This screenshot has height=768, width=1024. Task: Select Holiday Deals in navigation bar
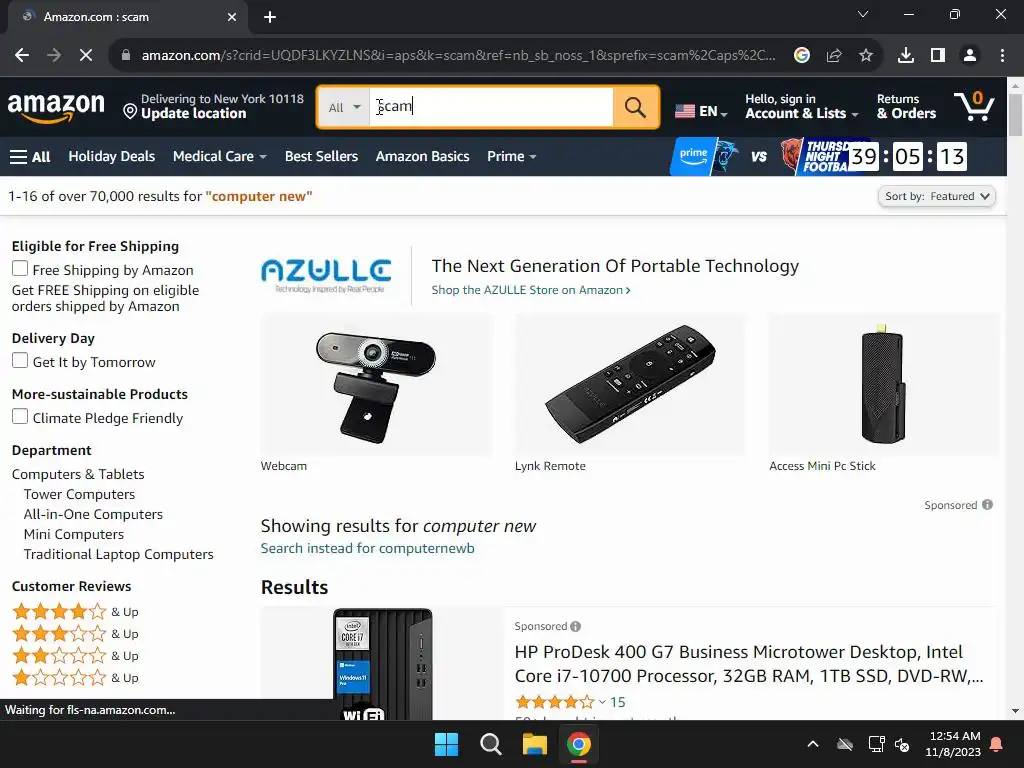click(112, 157)
